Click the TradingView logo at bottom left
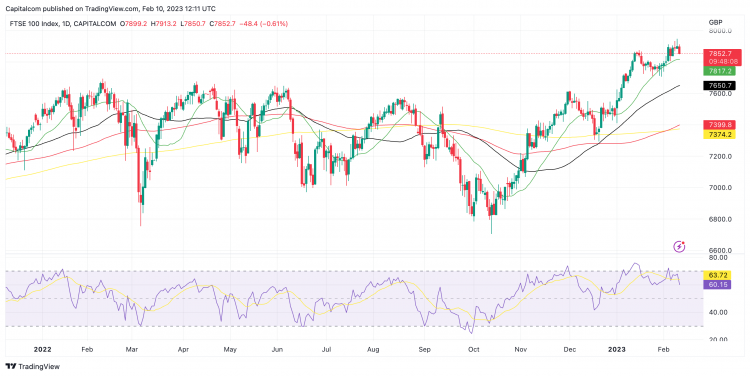Screen dimensions: 750x376 click(x=33, y=366)
